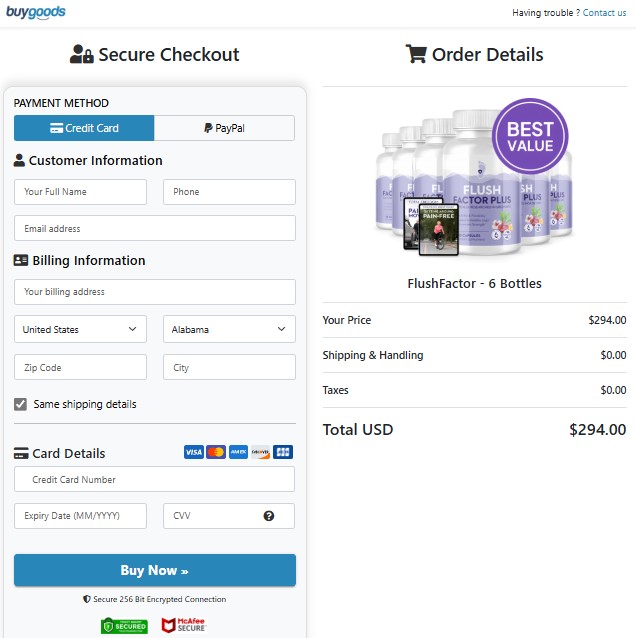Viewport: 636px width, 638px height.
Task: Open the Contact us link
Action: (x=604, y=13)
